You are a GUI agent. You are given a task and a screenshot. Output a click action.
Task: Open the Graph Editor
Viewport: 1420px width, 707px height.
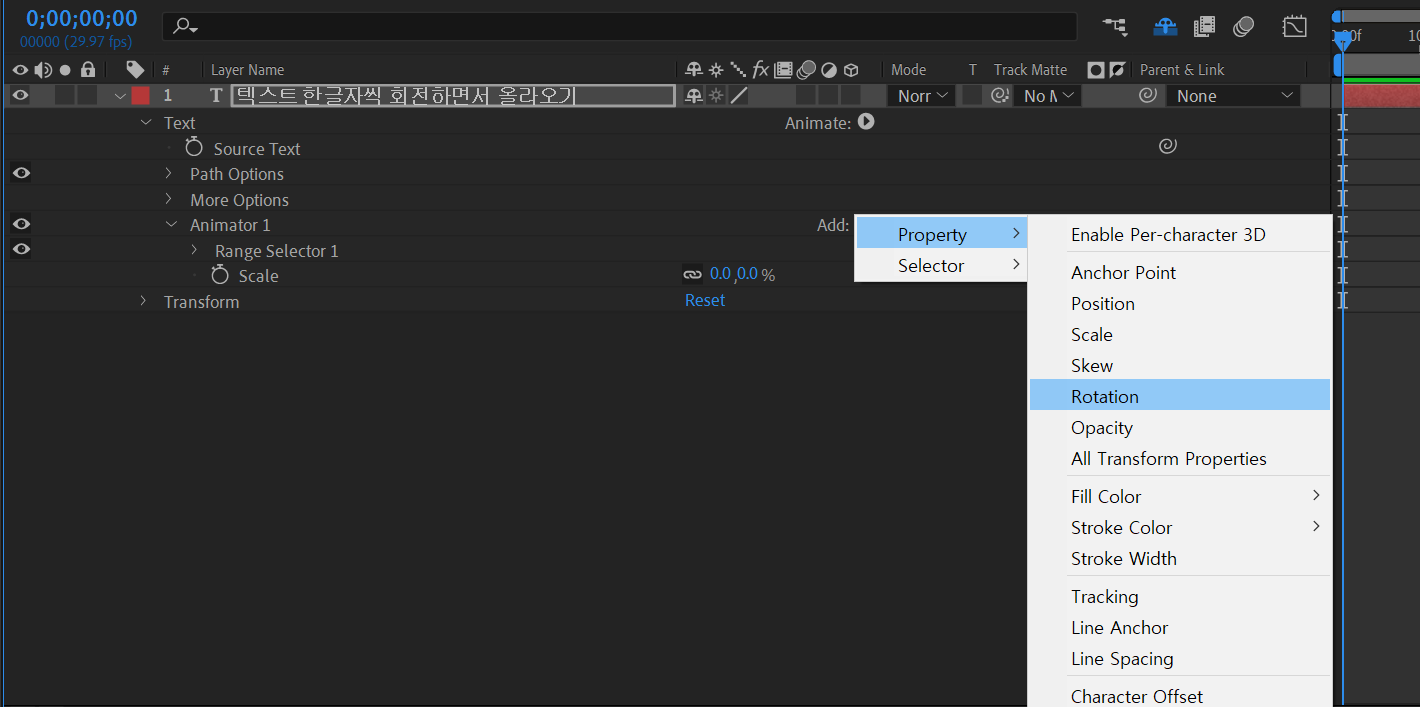pos(1295,27)
